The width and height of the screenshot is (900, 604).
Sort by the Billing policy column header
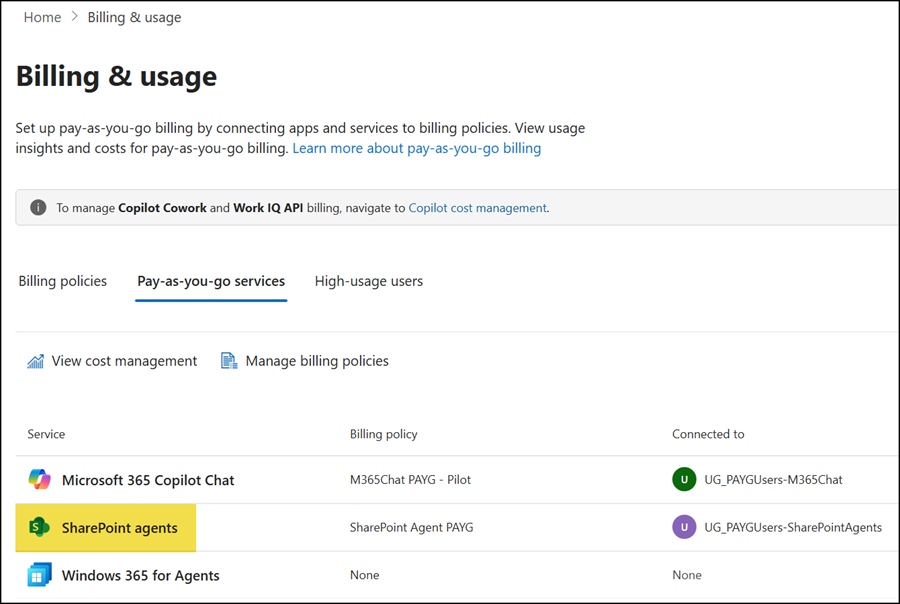(383, 434)
